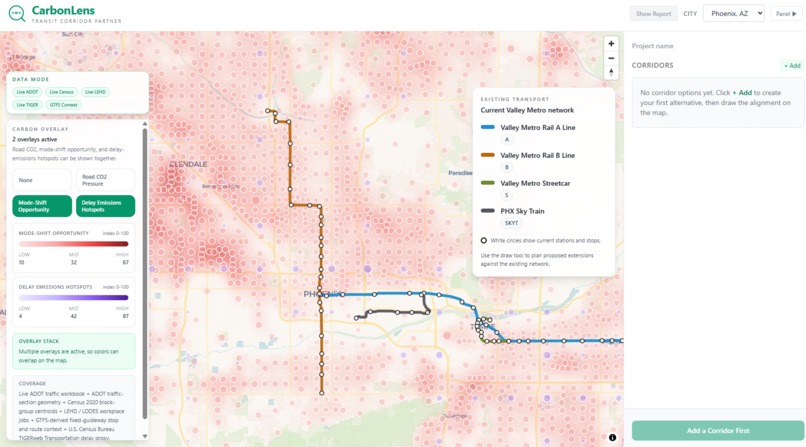Click the PHX Sky Train label

[522, 211]
